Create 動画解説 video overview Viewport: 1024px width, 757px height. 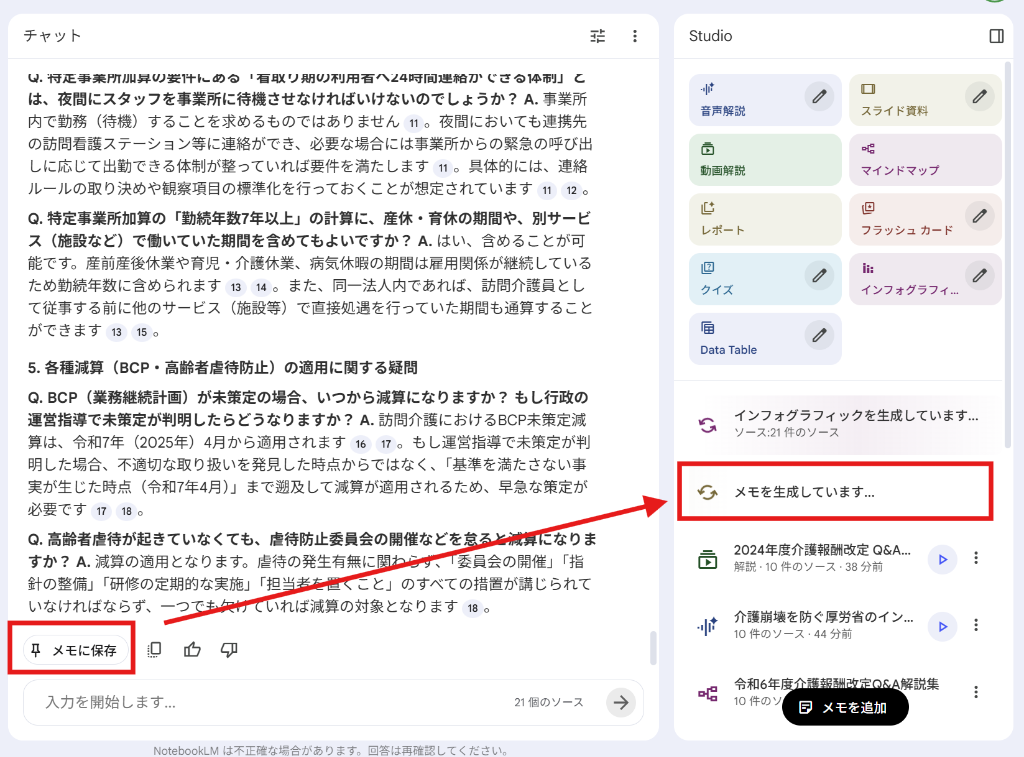click(765, 160)
